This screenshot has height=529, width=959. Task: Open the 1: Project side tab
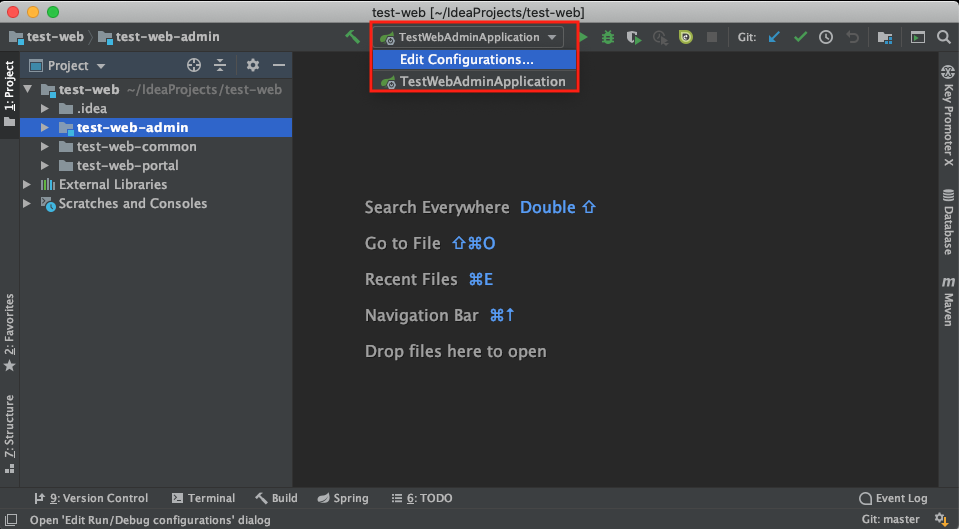tap(9, 94)
